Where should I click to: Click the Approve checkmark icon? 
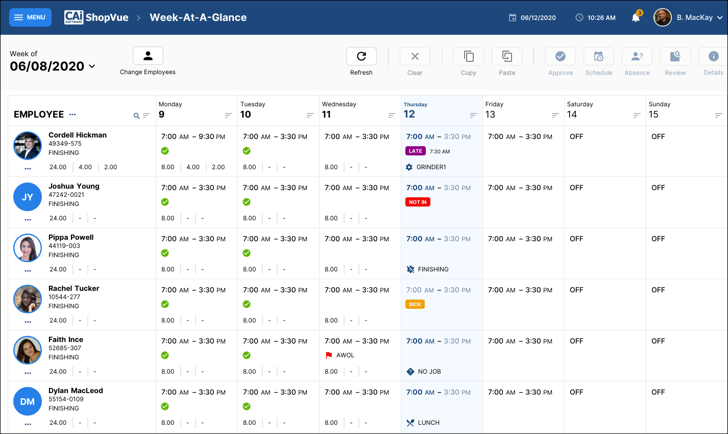[560, 57]
